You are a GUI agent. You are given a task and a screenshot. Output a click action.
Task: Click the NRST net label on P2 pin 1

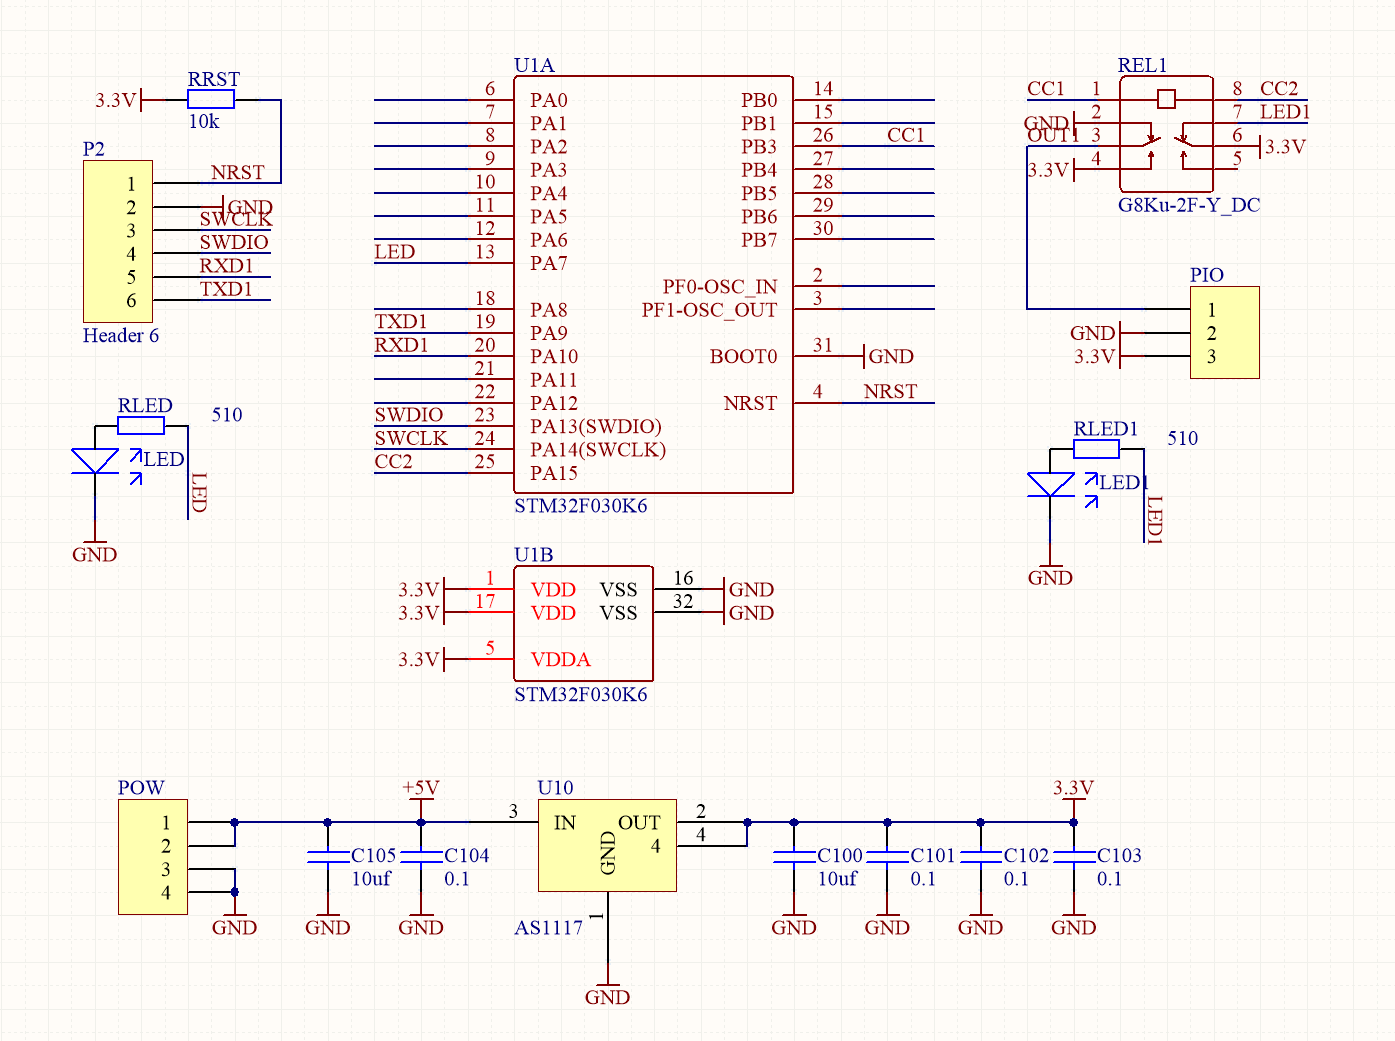238,172
